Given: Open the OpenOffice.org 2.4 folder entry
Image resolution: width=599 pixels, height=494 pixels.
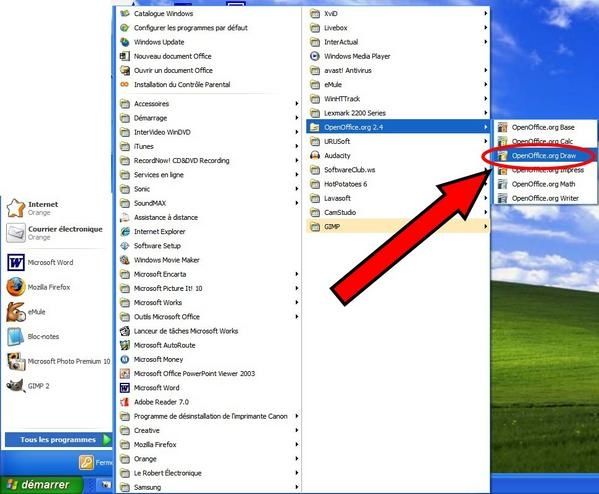Looking at the screenshot, I should tap(398, 127).
